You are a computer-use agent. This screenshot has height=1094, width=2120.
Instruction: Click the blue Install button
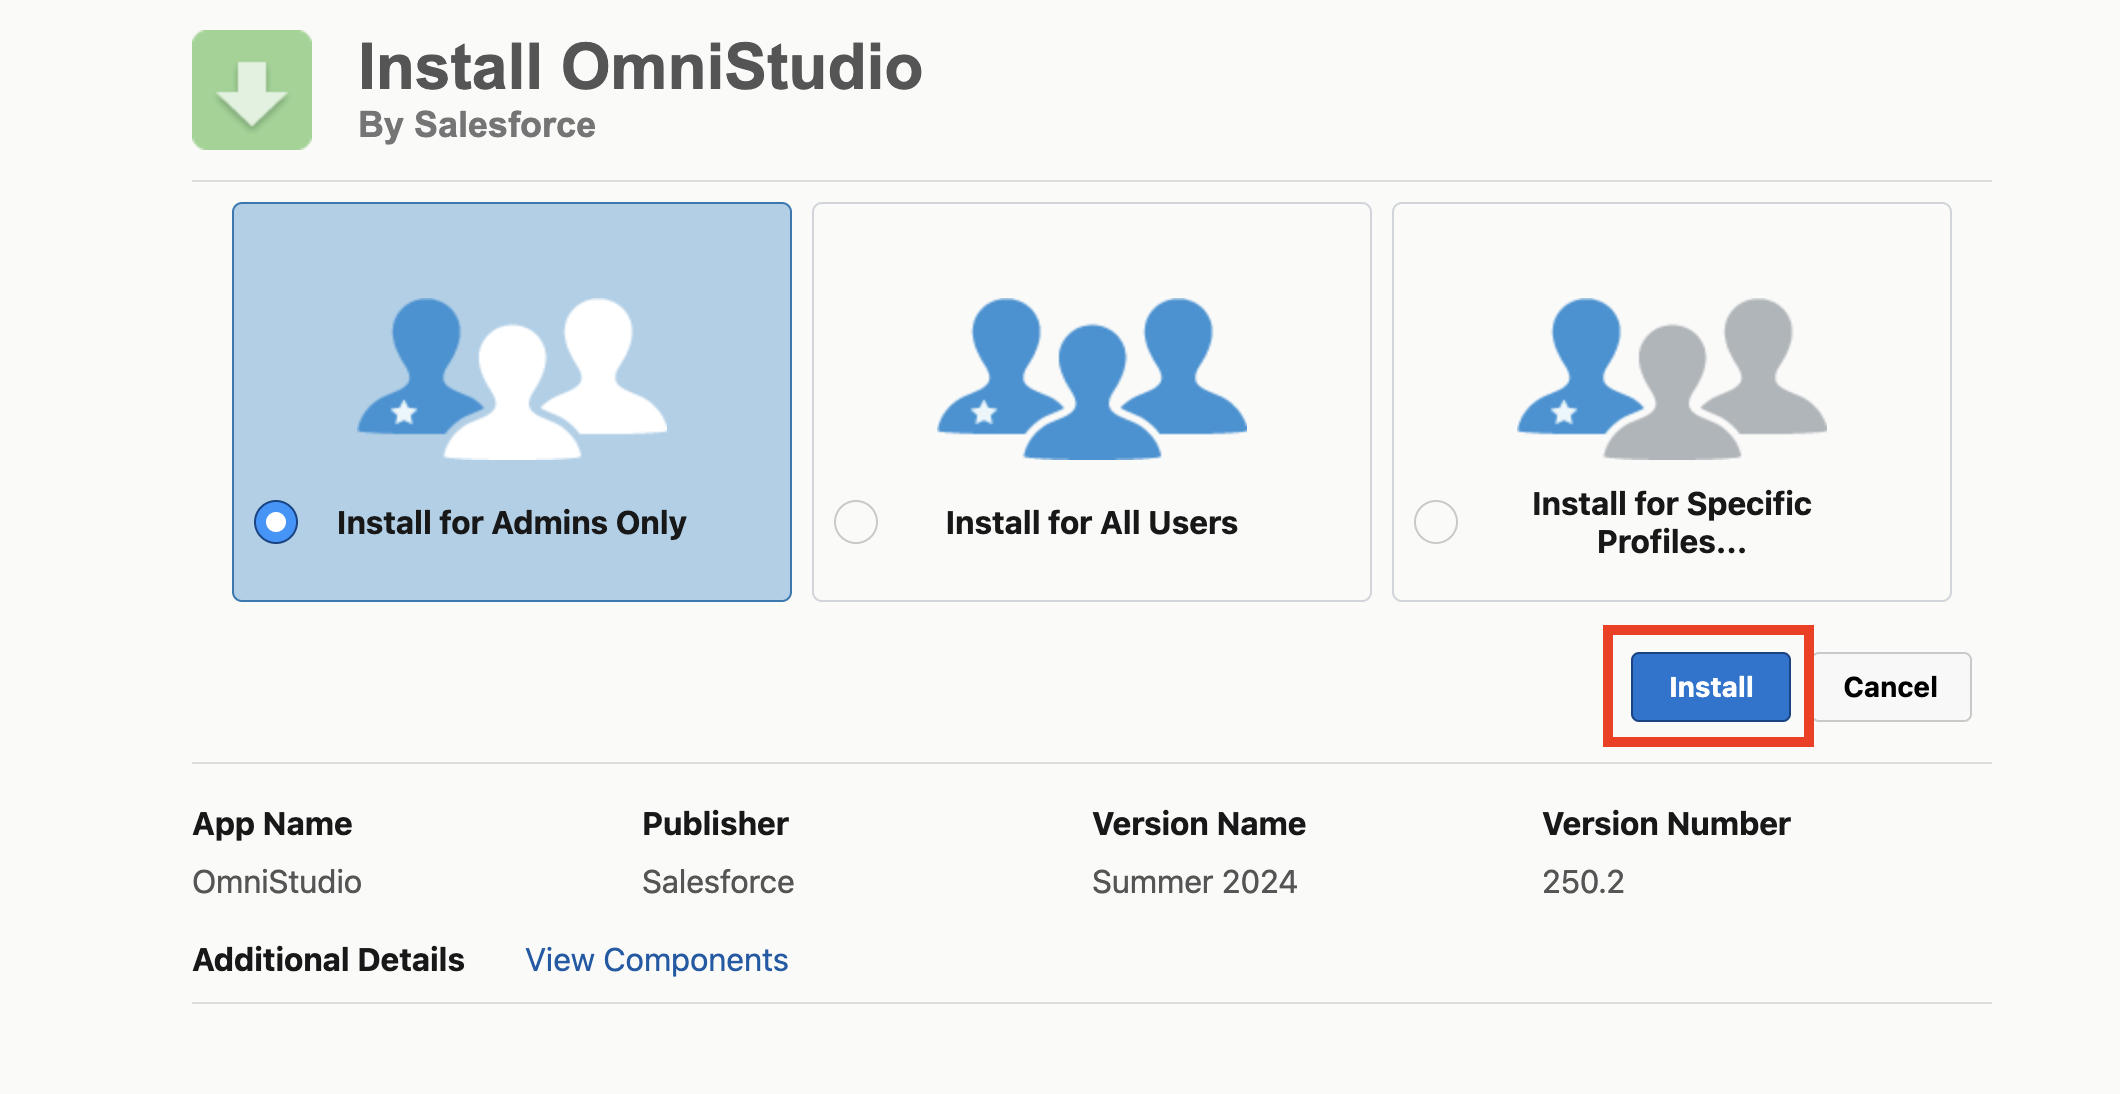(1710, 687)
